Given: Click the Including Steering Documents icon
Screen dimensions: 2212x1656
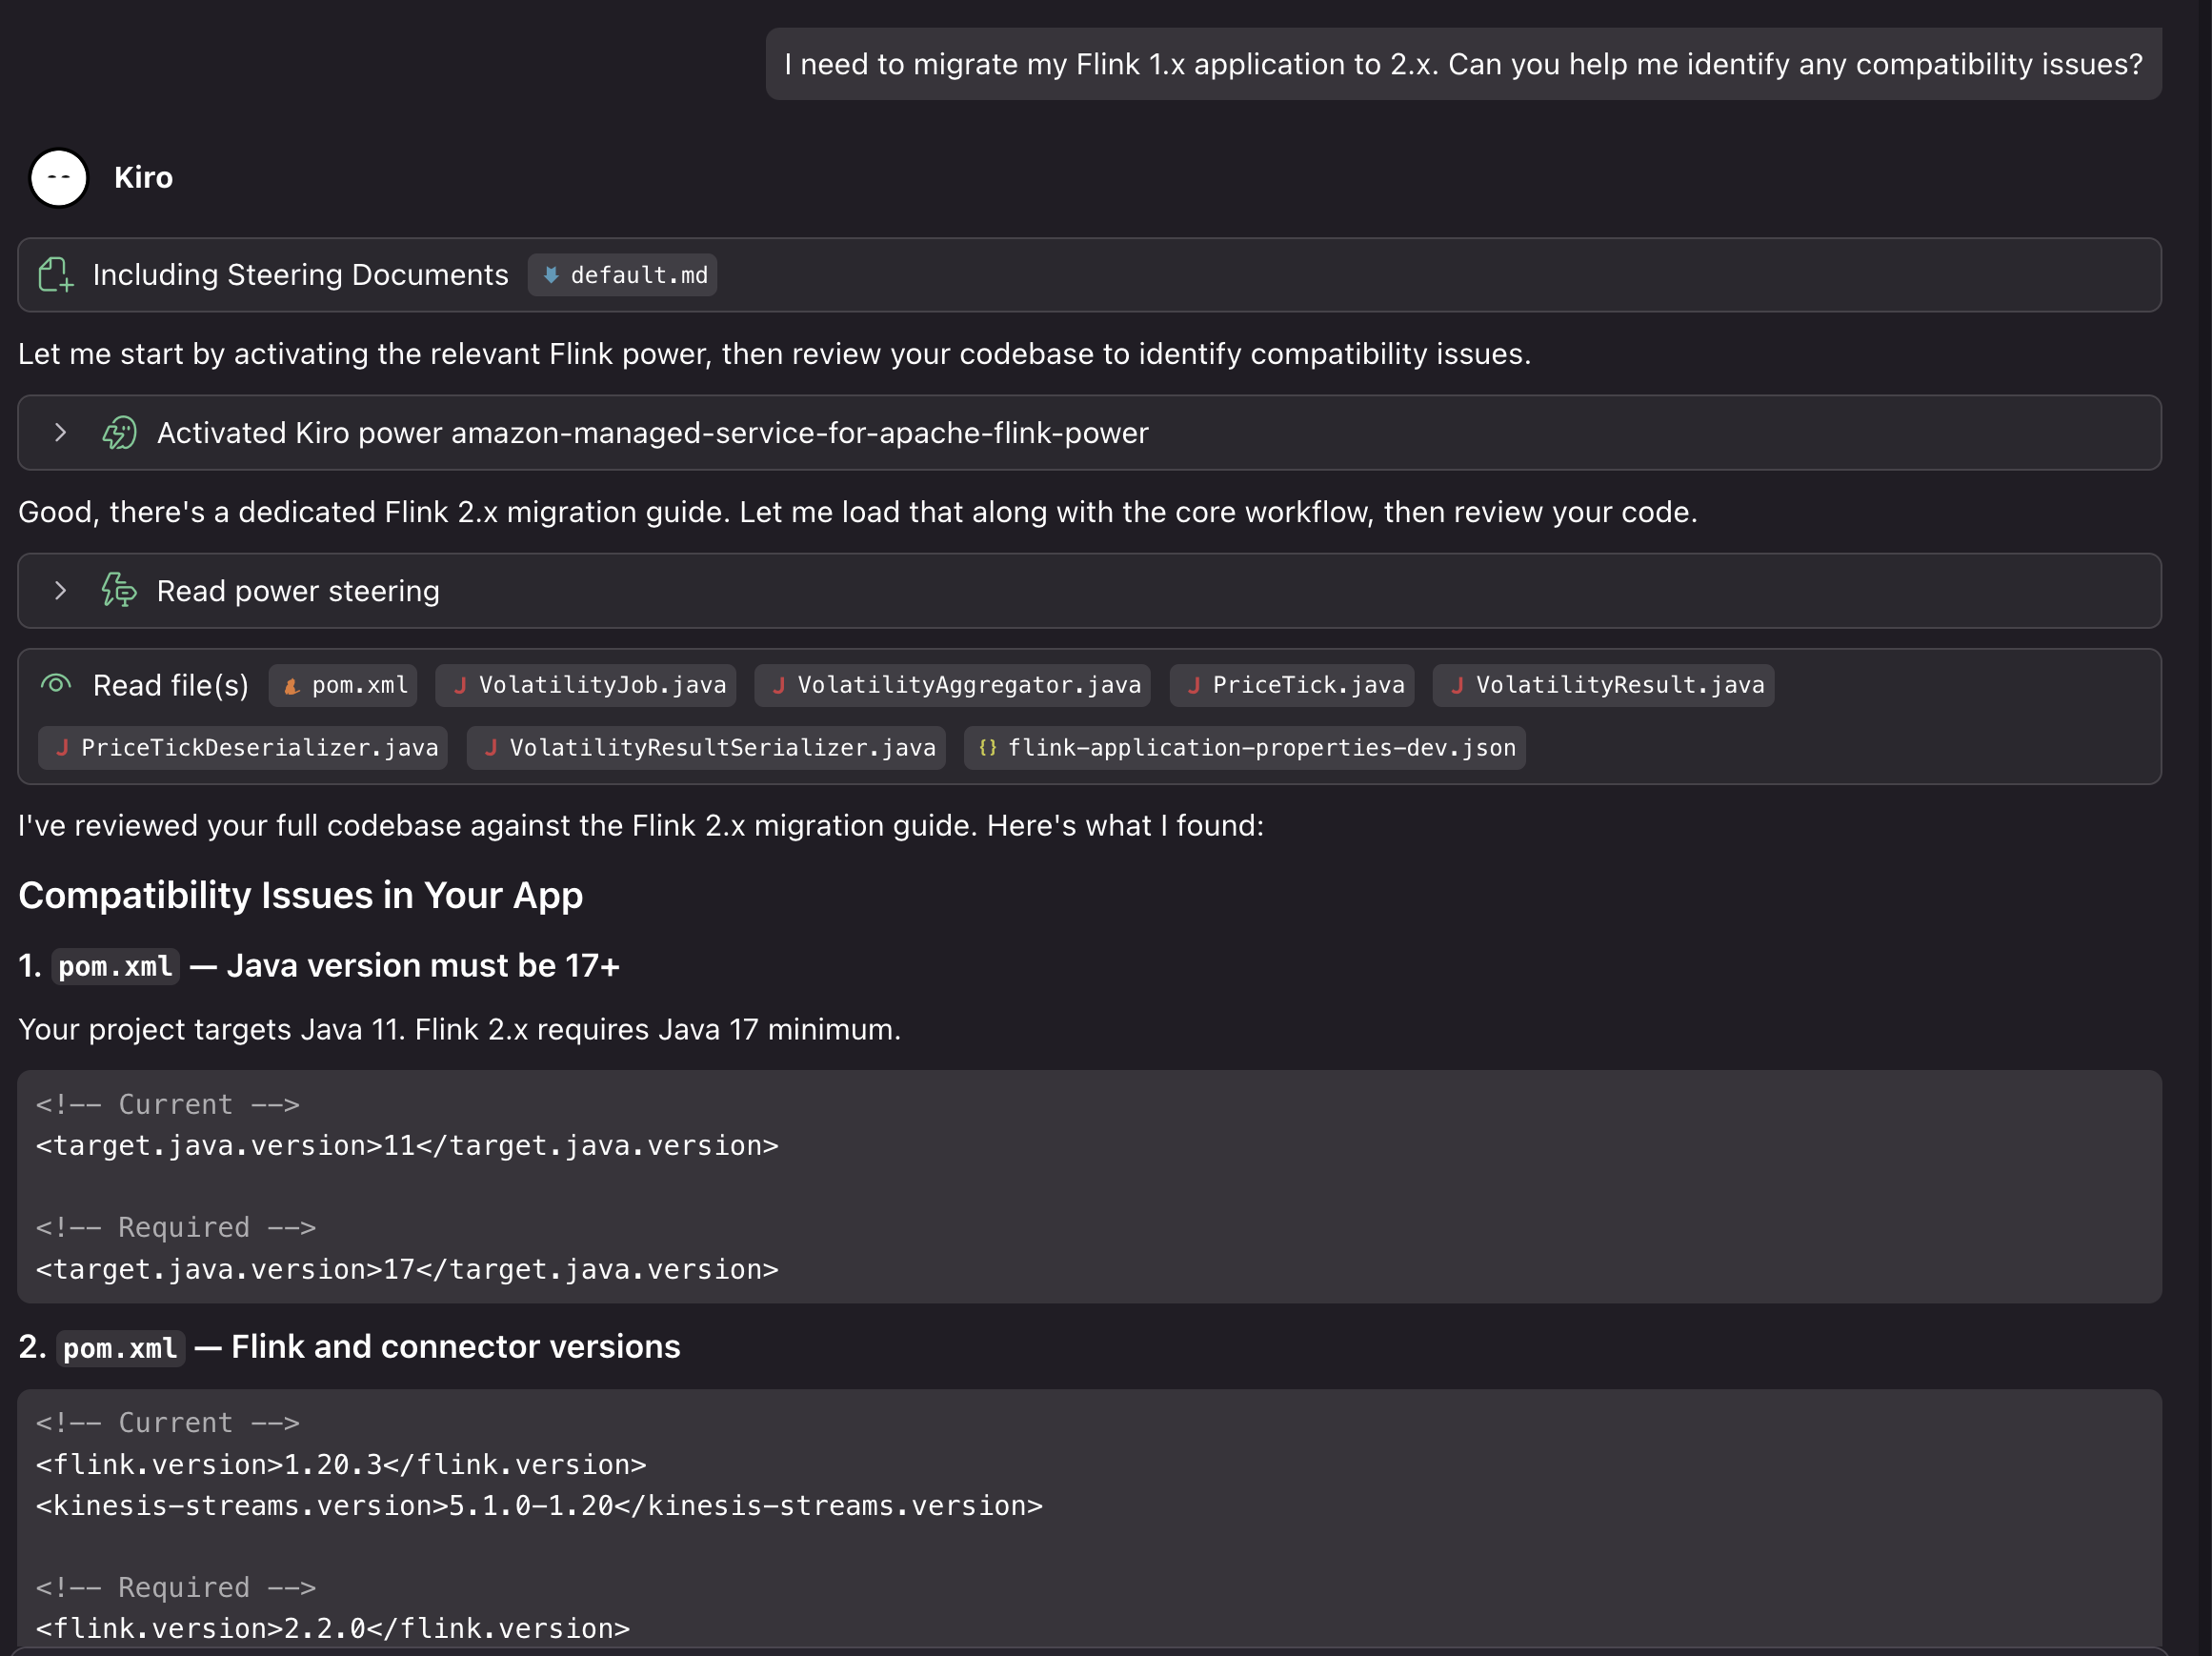Looking at the screenshot, I should (x=56, y=275).
